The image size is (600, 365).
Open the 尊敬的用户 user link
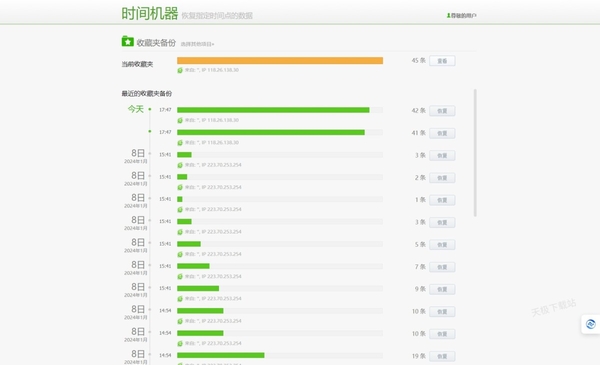pos(463,16)
